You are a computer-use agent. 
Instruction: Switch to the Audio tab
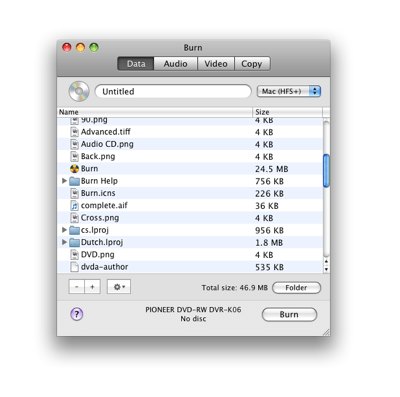pyautogui.click(x=175, y=64)
